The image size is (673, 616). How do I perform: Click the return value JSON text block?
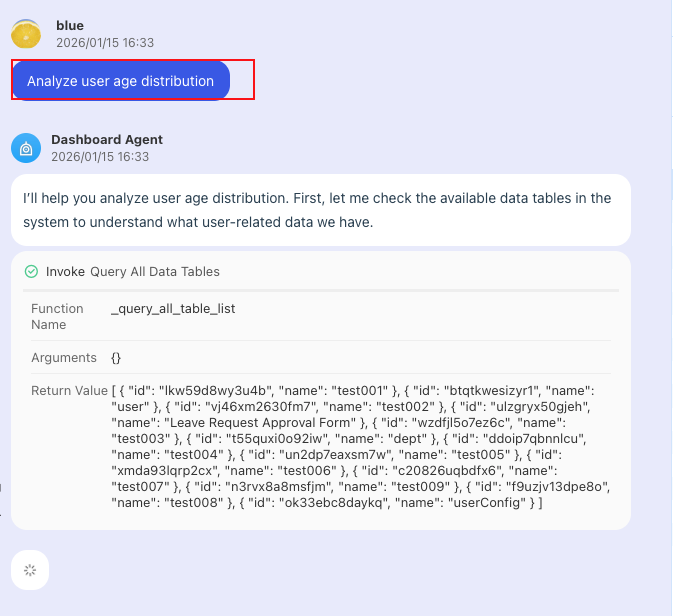click(360, 445)
